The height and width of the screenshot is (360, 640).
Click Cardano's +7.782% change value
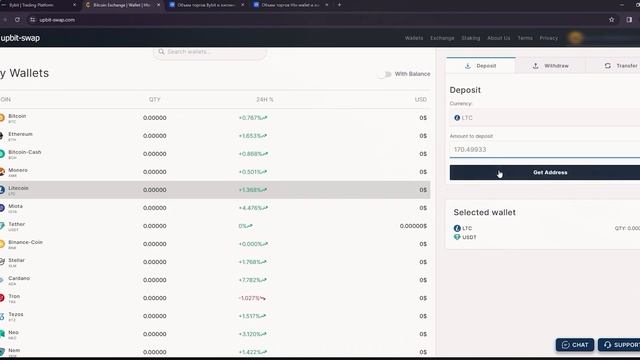[253, 280]
